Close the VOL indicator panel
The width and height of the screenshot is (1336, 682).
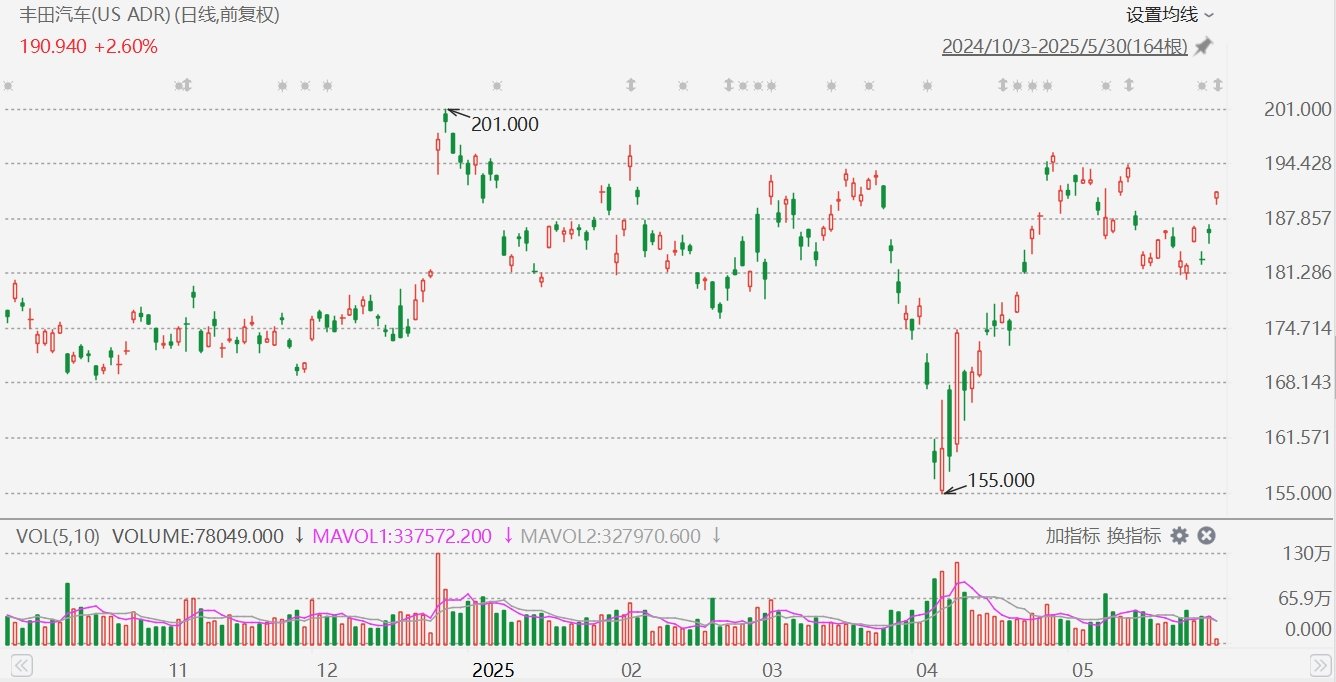1206,536
